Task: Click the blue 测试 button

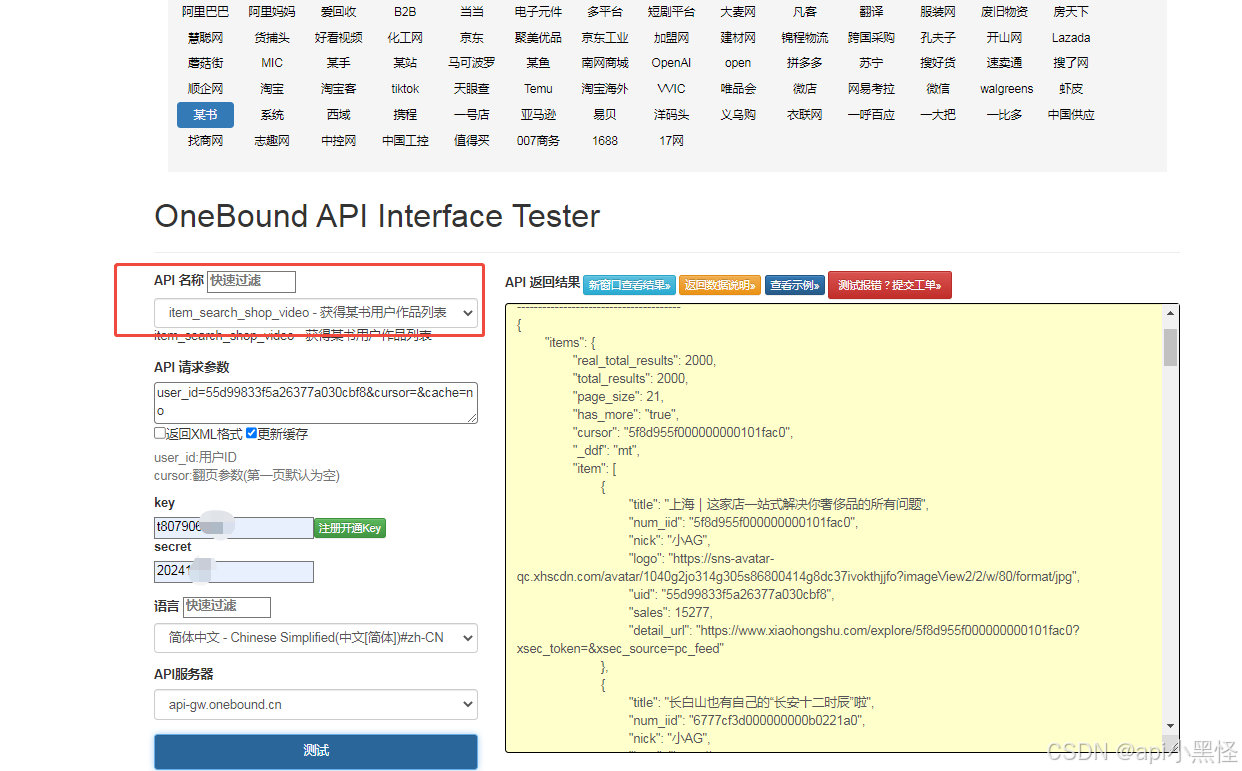Action: [316, 750]
